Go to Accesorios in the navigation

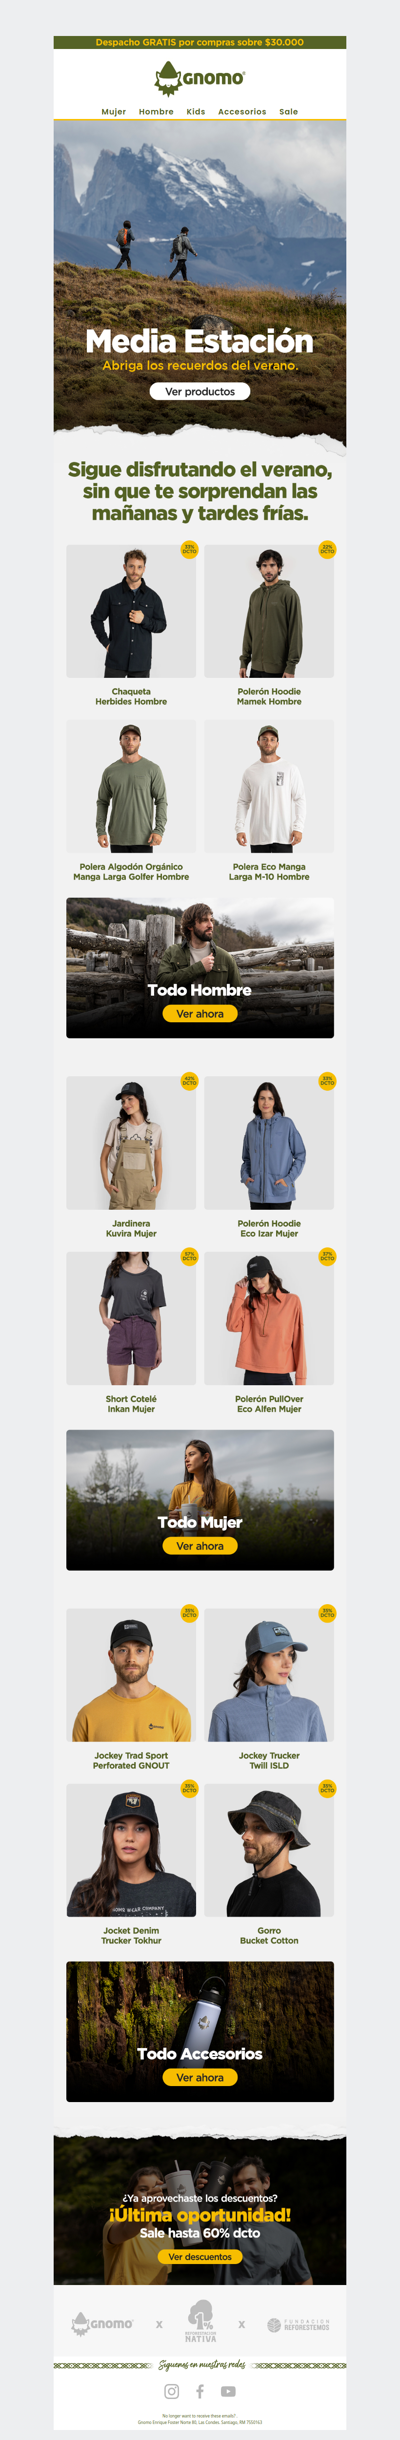point(242,112)
